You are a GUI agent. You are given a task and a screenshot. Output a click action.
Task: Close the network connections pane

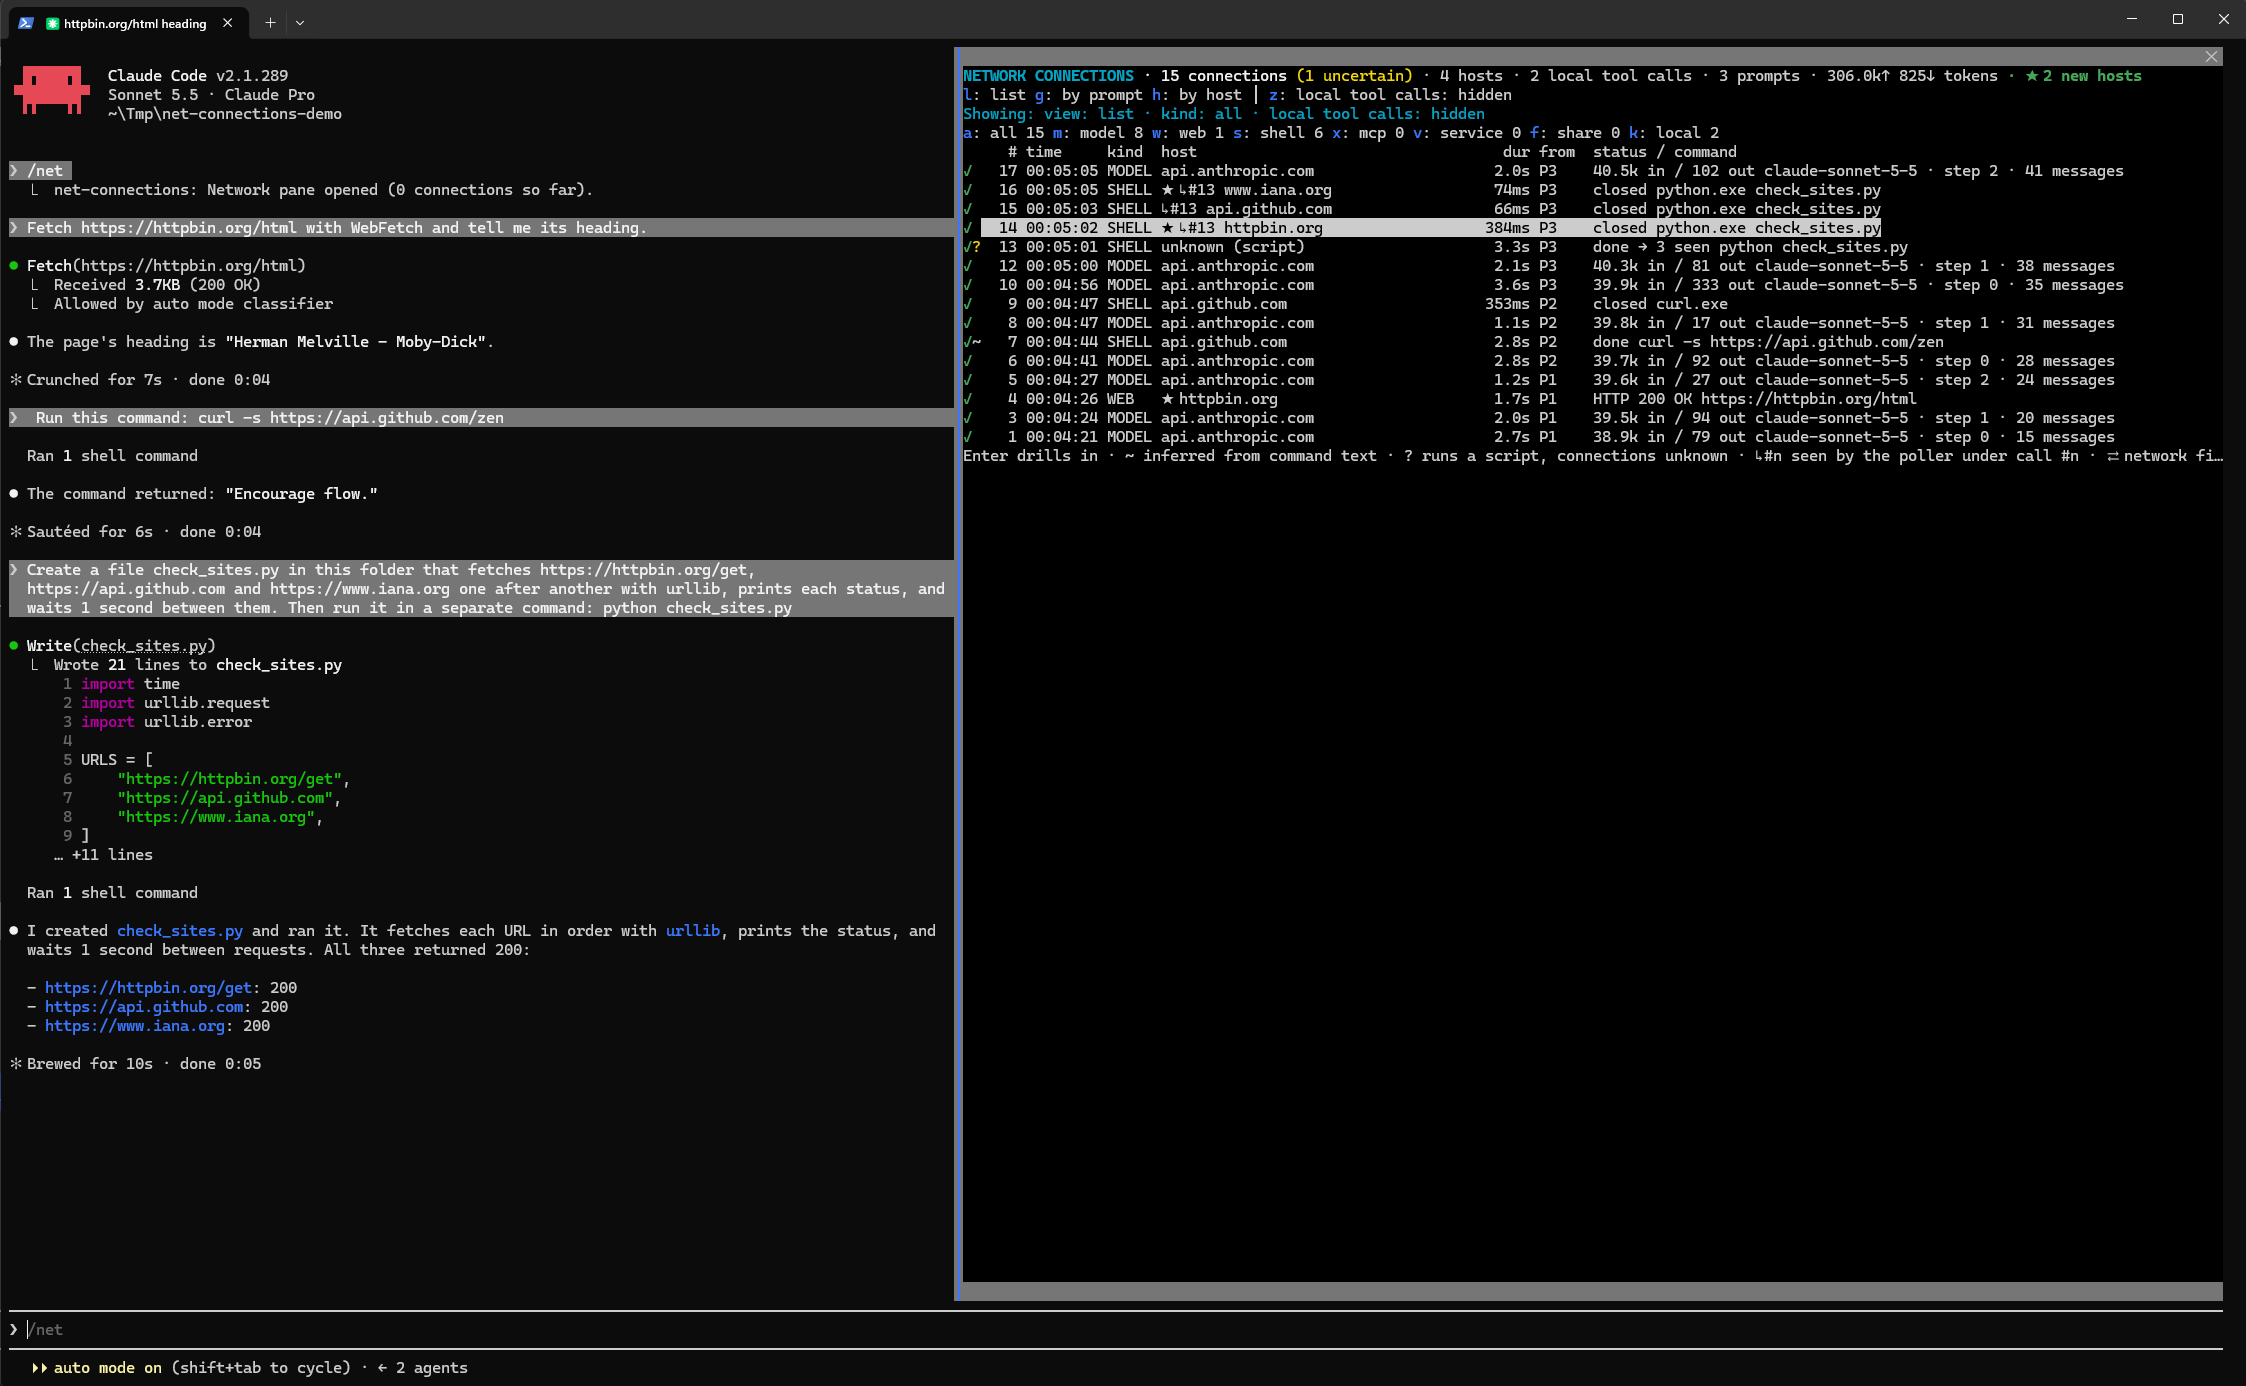(2212, 57)
